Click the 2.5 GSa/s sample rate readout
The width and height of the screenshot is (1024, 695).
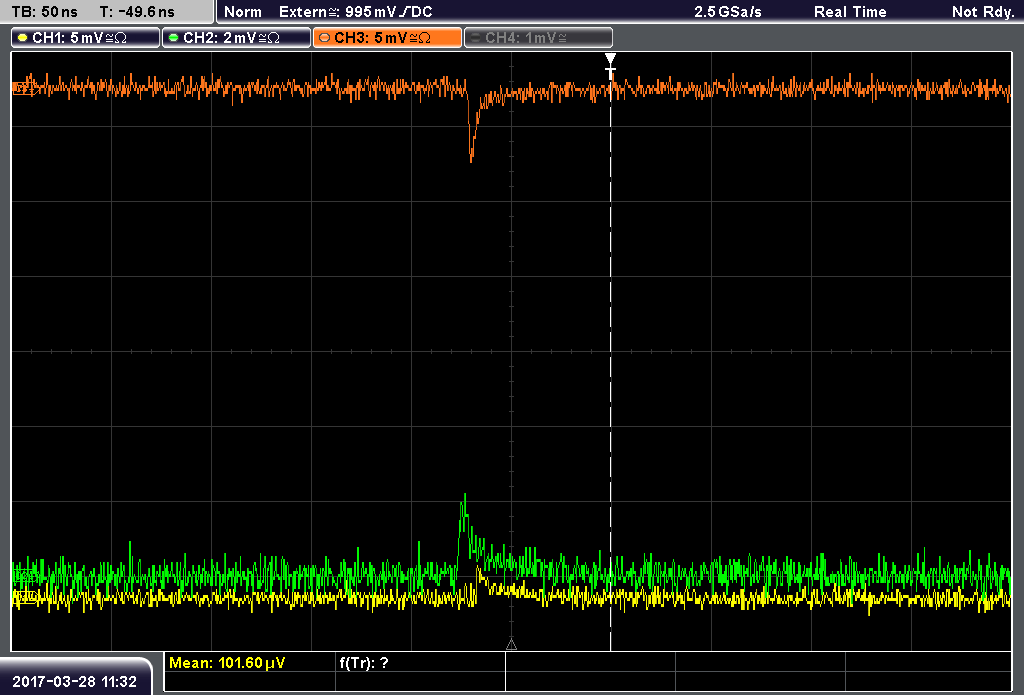tap(728, 12)
